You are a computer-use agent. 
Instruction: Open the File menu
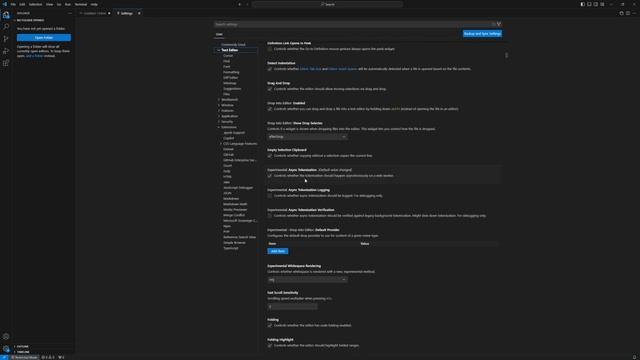coord(13,4)
